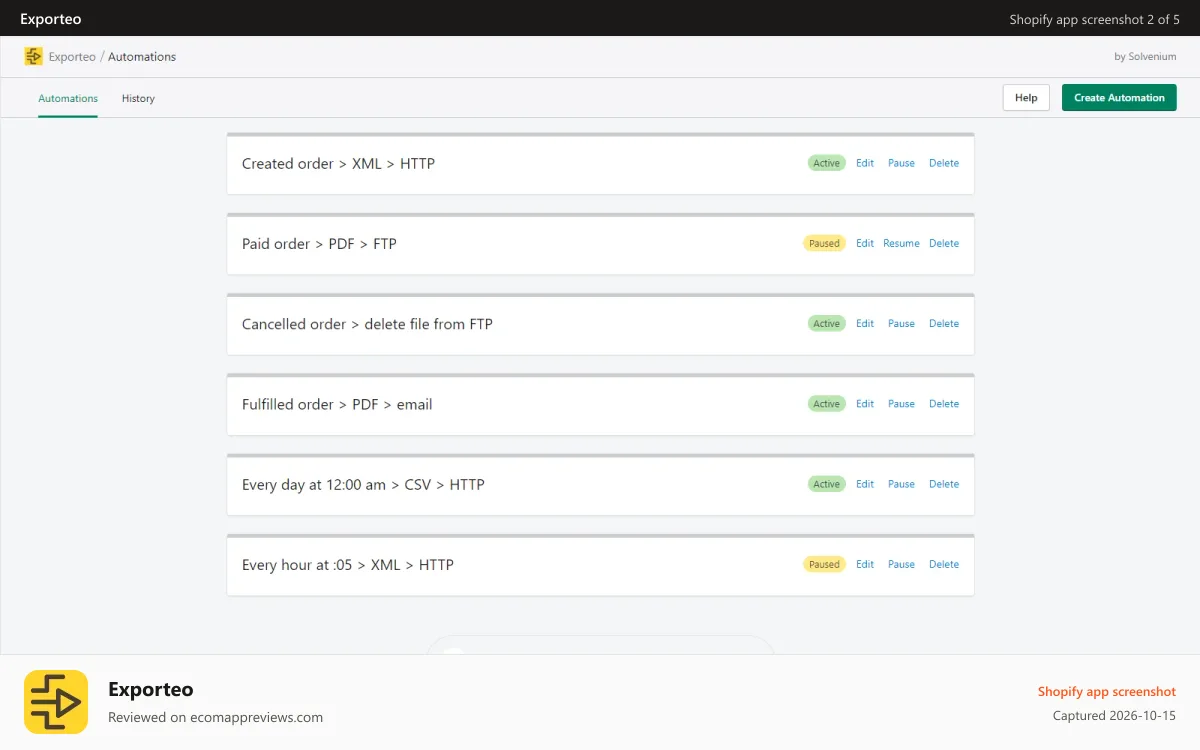Pause the Cancelled order automation

point(901,323)
